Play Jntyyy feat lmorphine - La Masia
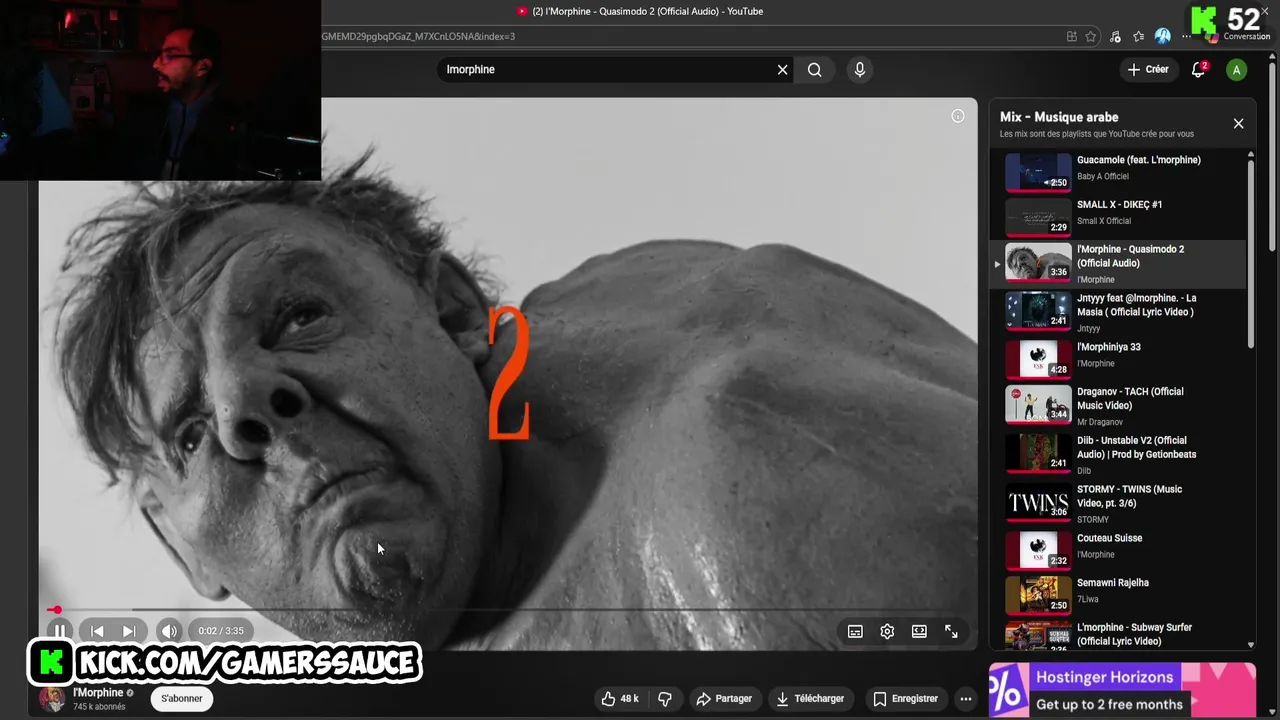This screenshot has width=1280, height=720. click(x=1136, y=305)
